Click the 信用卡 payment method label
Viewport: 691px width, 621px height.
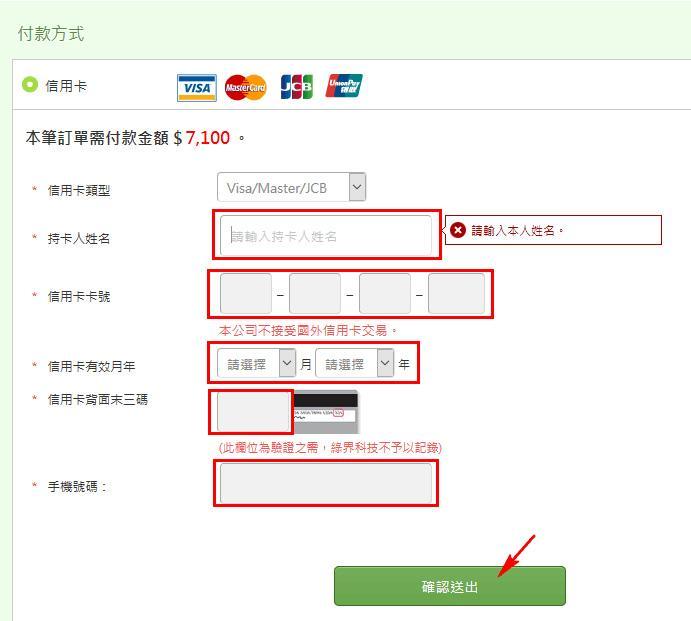point(66,86)
